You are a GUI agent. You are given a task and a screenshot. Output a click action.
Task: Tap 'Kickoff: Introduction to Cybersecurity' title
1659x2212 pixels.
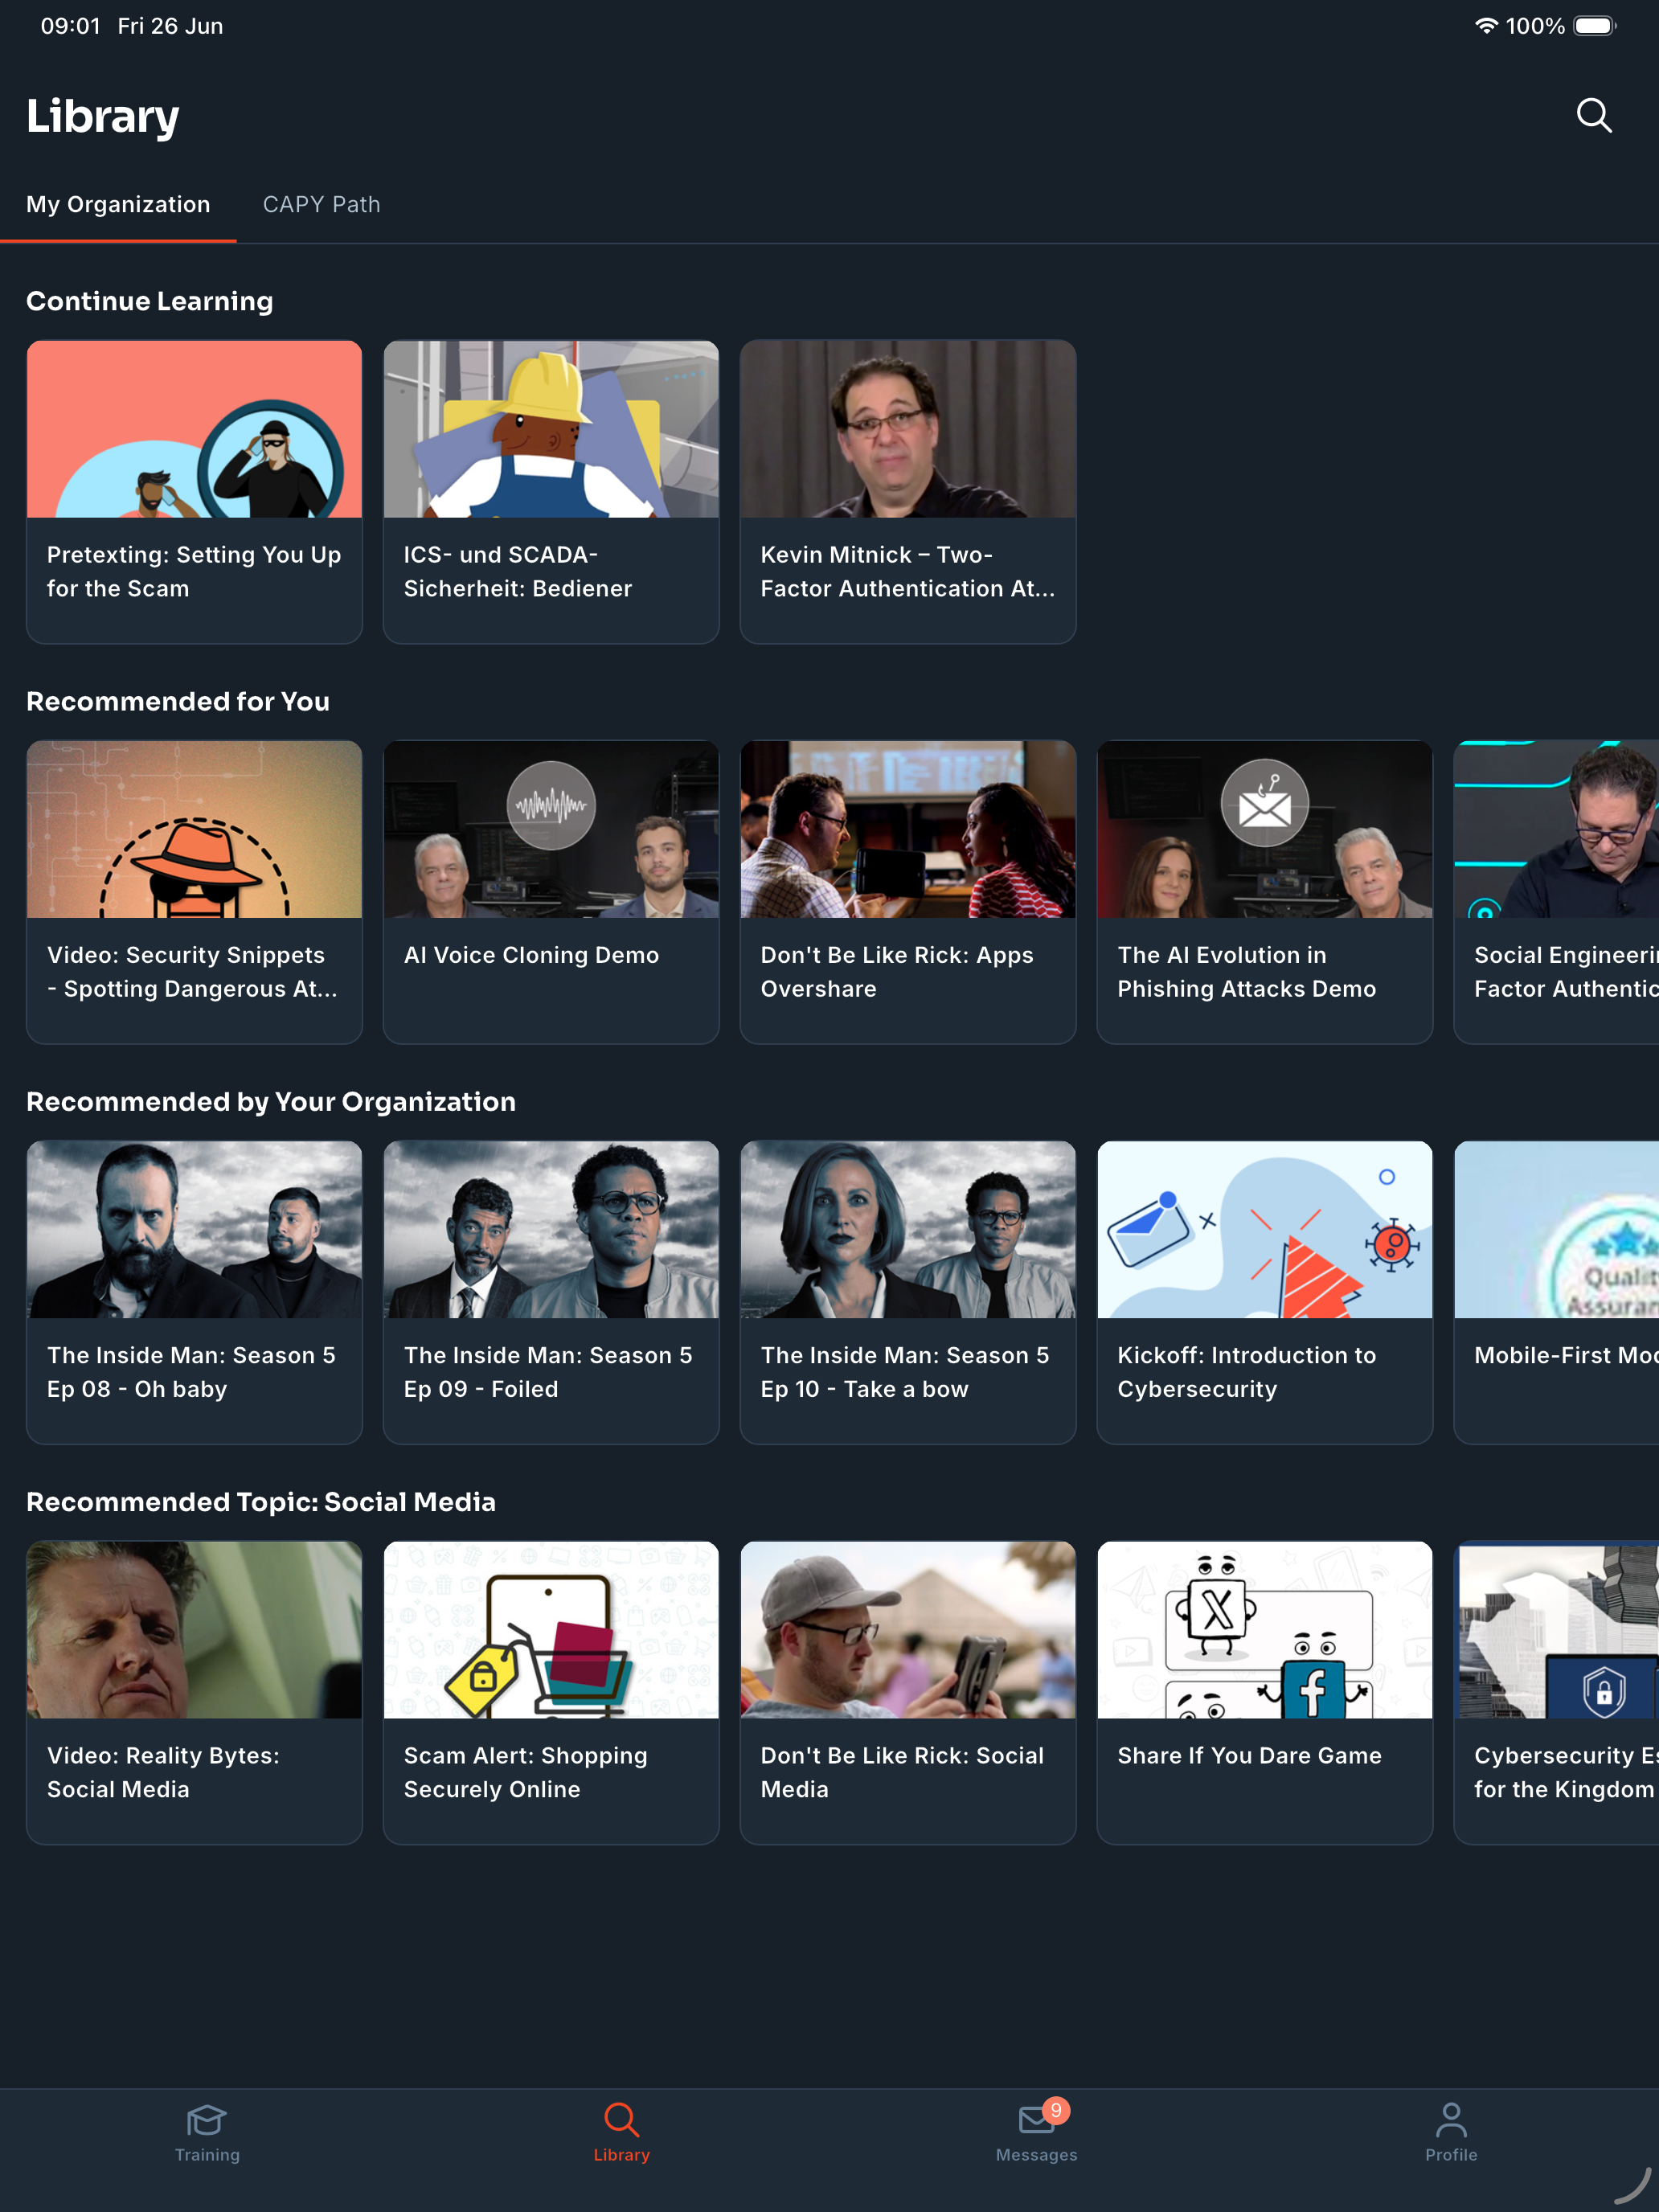point(1246,1372)
